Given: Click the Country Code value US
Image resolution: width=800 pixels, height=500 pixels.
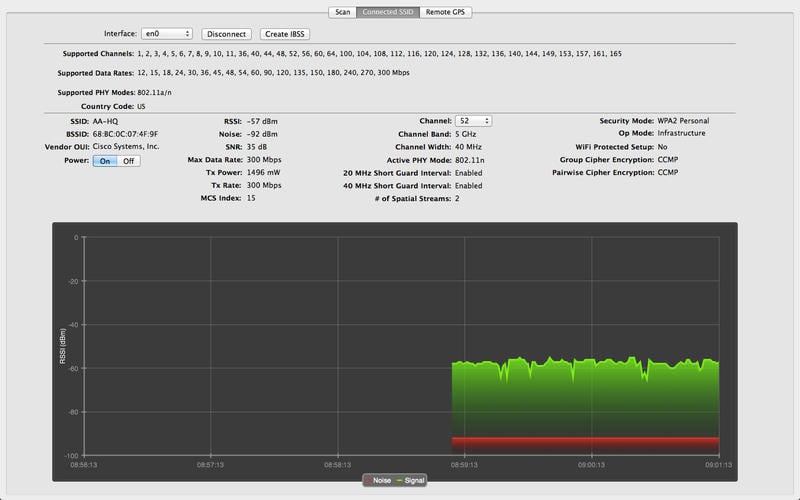Looking at the screenshot, I should (141, 107).
